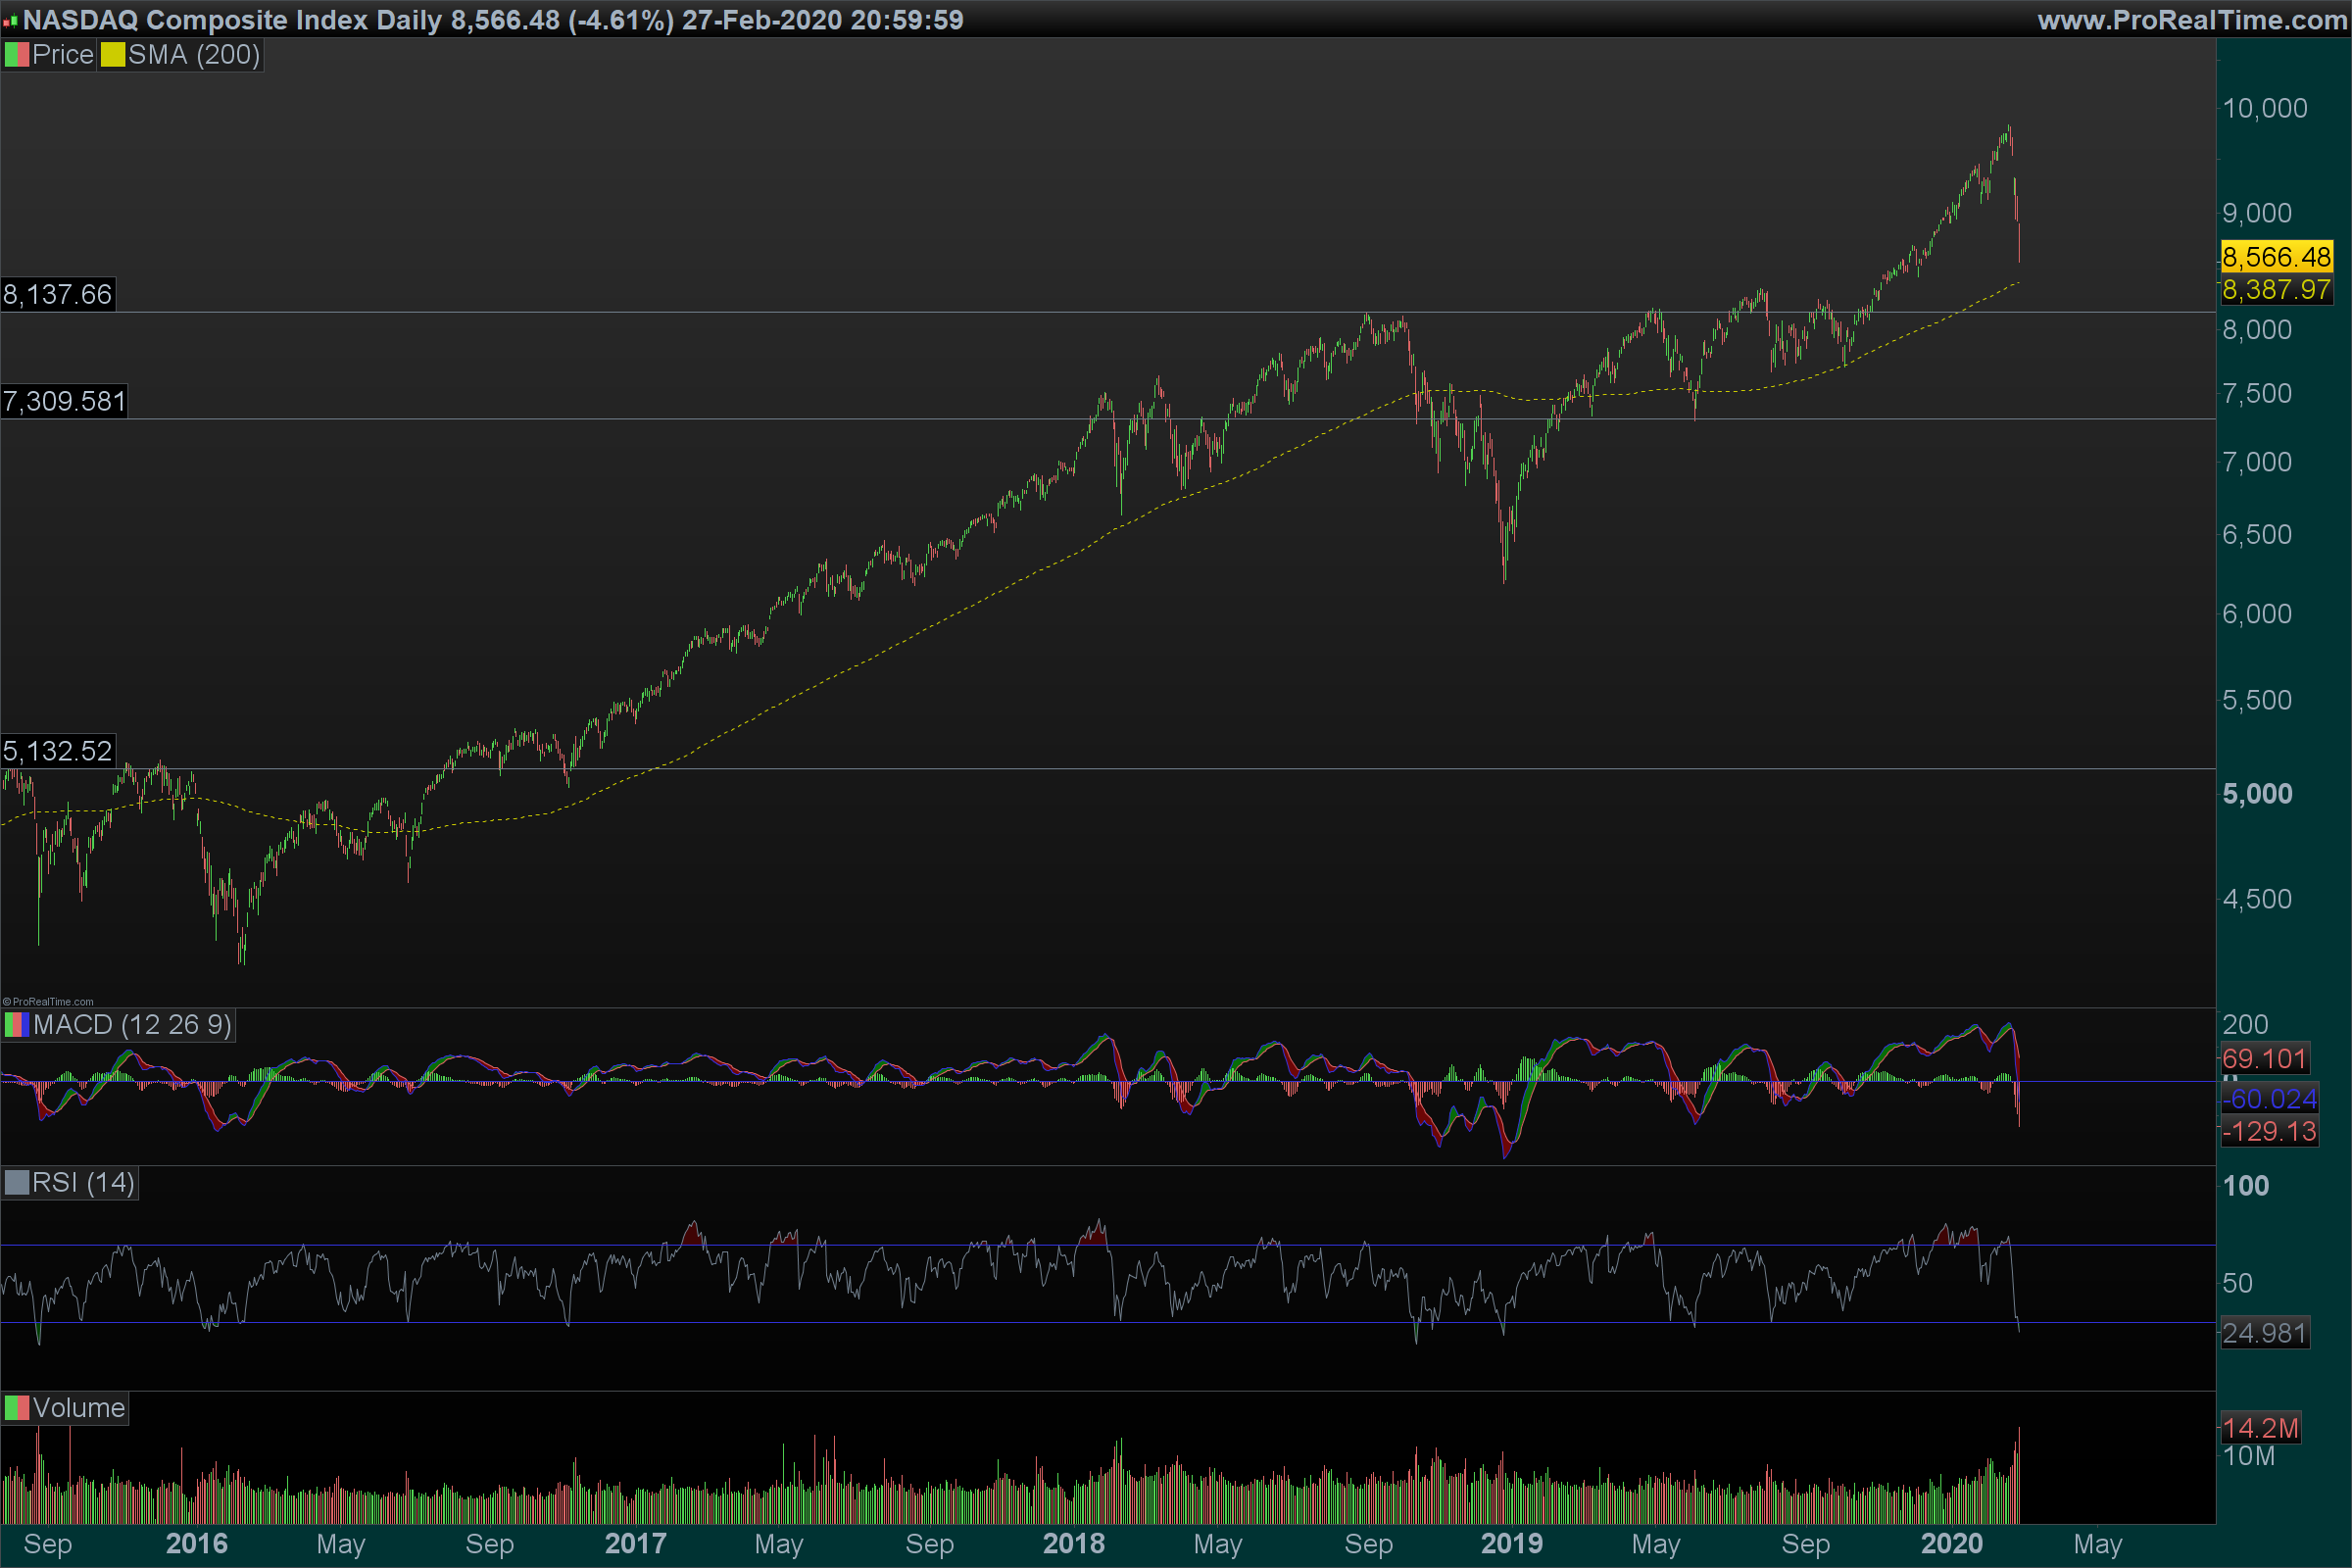Screen dimensions: 2352x1568
Task: Click the RSI (14) gray legend icon
Action: point(16,1183)
